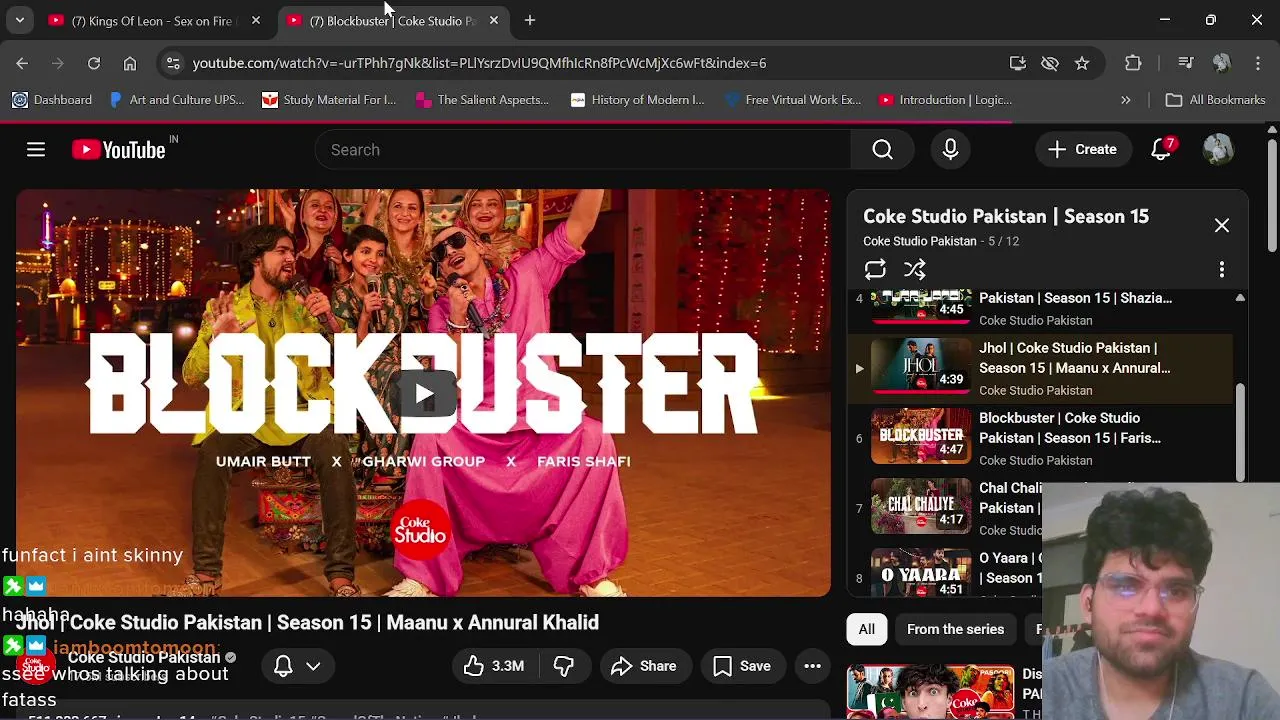Open more actions three-dot menu below video
Viewport: 1280px width, 720px height.
(x=812, y=666)
